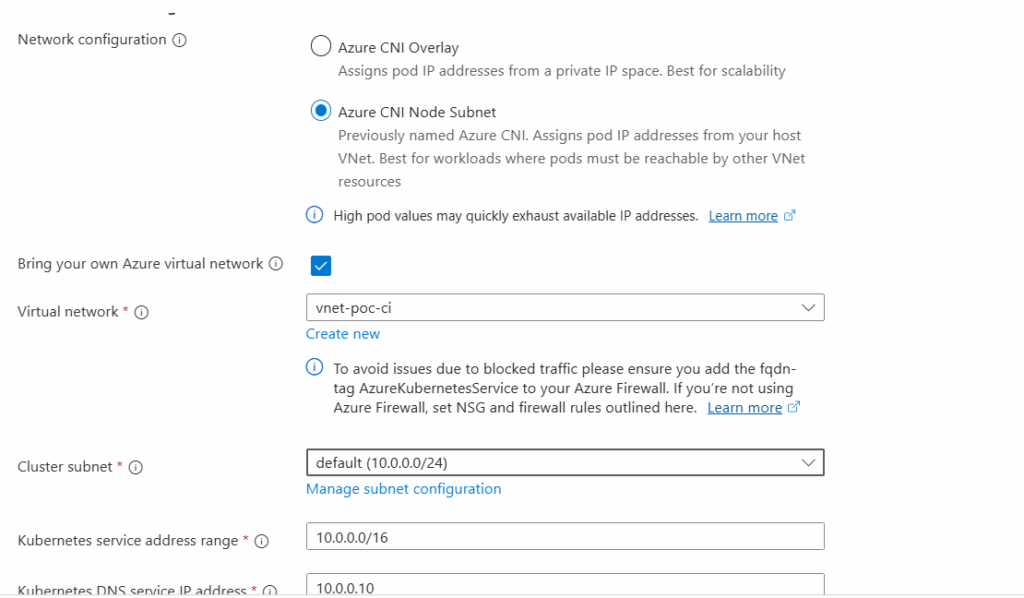Click the info icon beside High pod values
The width and height of the screenshot is (1024, 598).
tap(315, 215)
